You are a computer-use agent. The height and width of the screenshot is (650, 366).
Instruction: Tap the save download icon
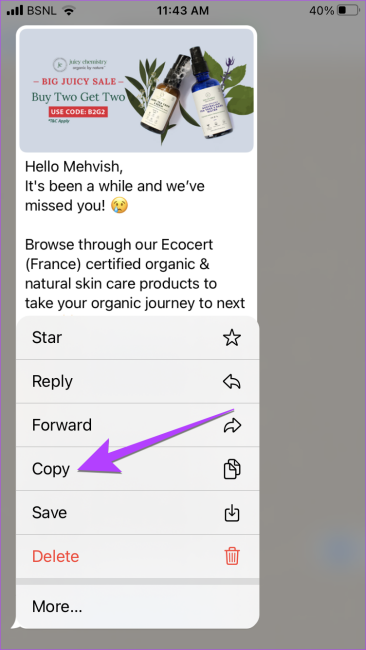click(232, 513)
